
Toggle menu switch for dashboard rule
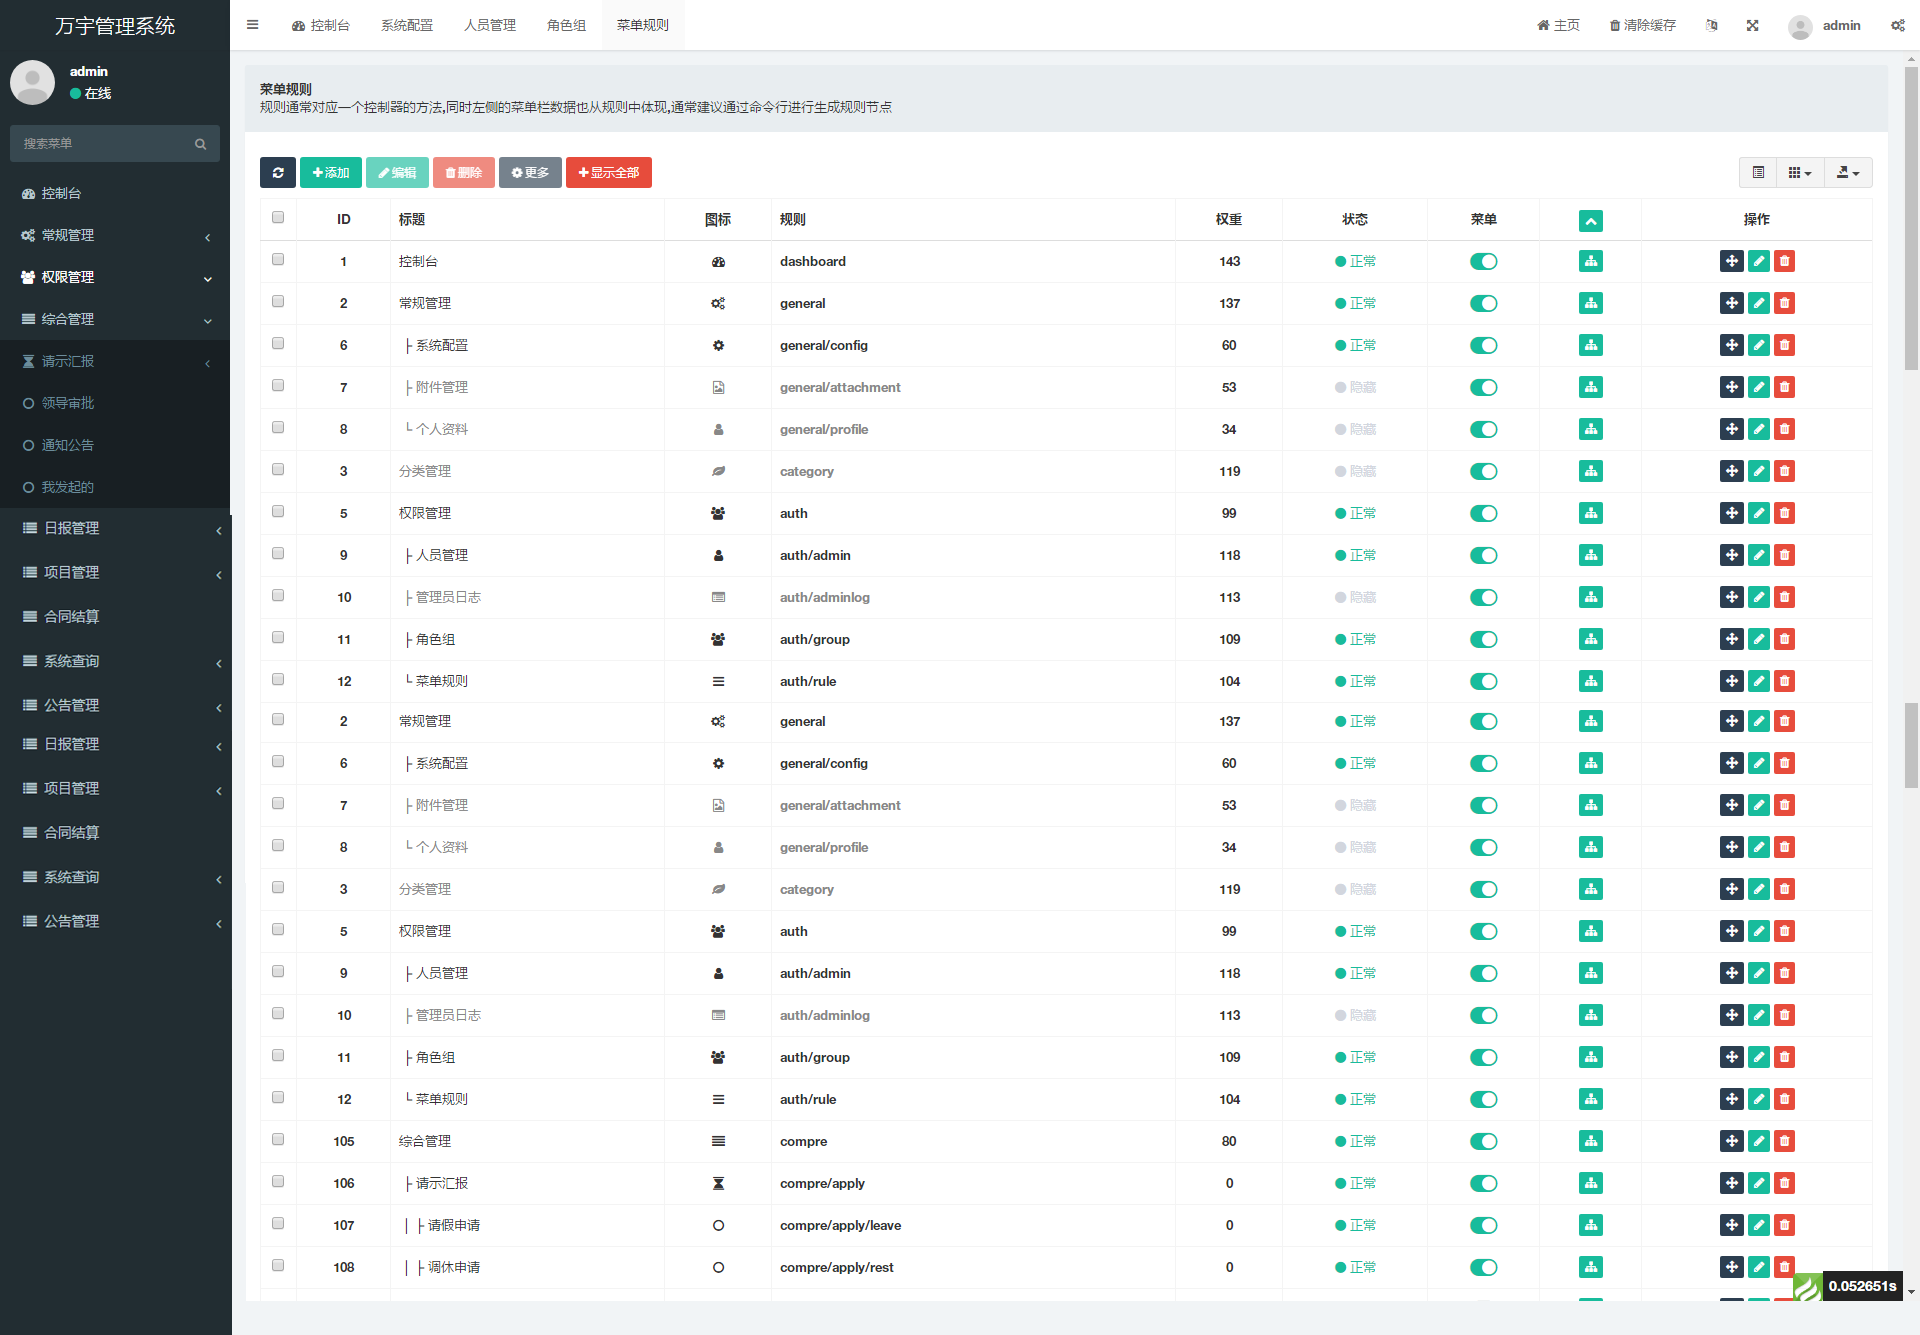[1483, 261]
